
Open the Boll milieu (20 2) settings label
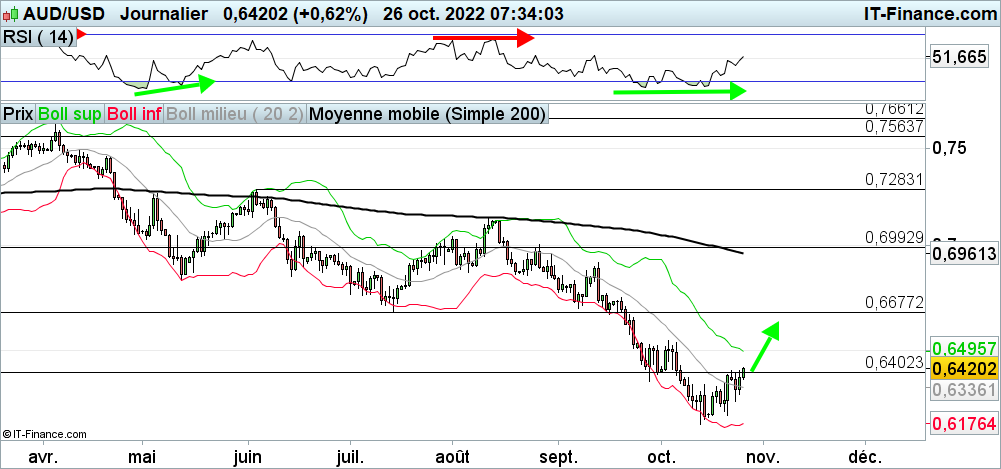coord(235,114)
